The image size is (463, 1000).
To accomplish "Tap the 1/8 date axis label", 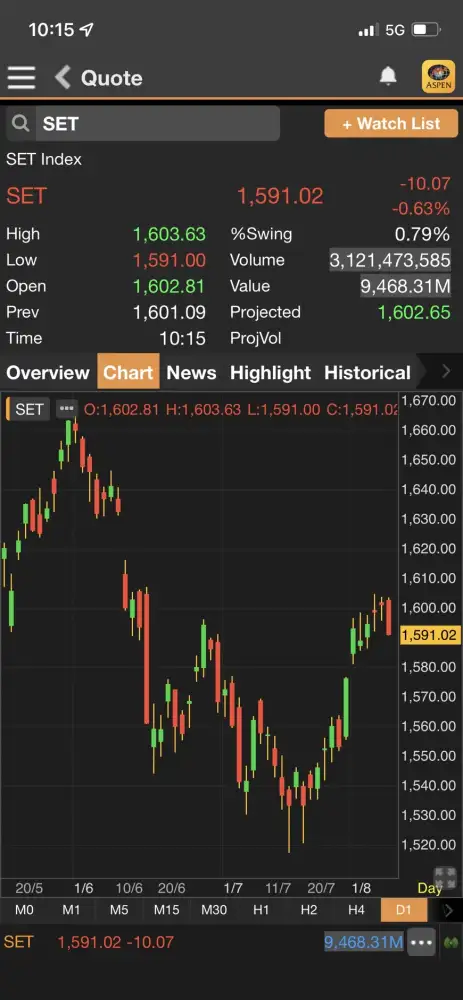I will point(361,888).
